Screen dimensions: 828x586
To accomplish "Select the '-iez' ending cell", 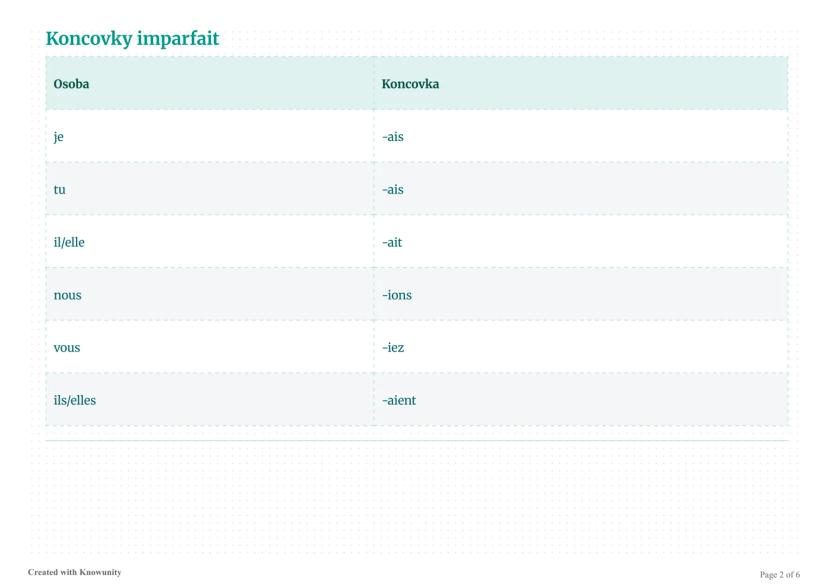I will tap(393, 348).
